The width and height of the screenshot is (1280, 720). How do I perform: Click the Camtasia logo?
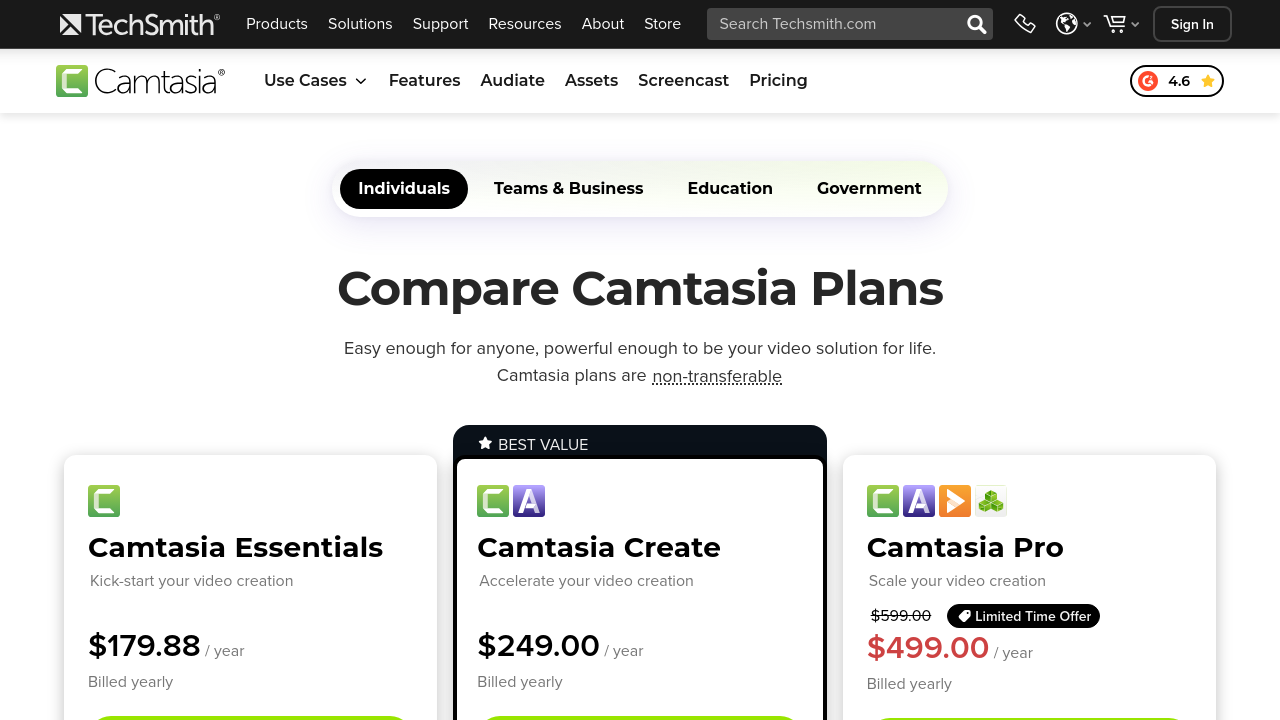(140, 81)
